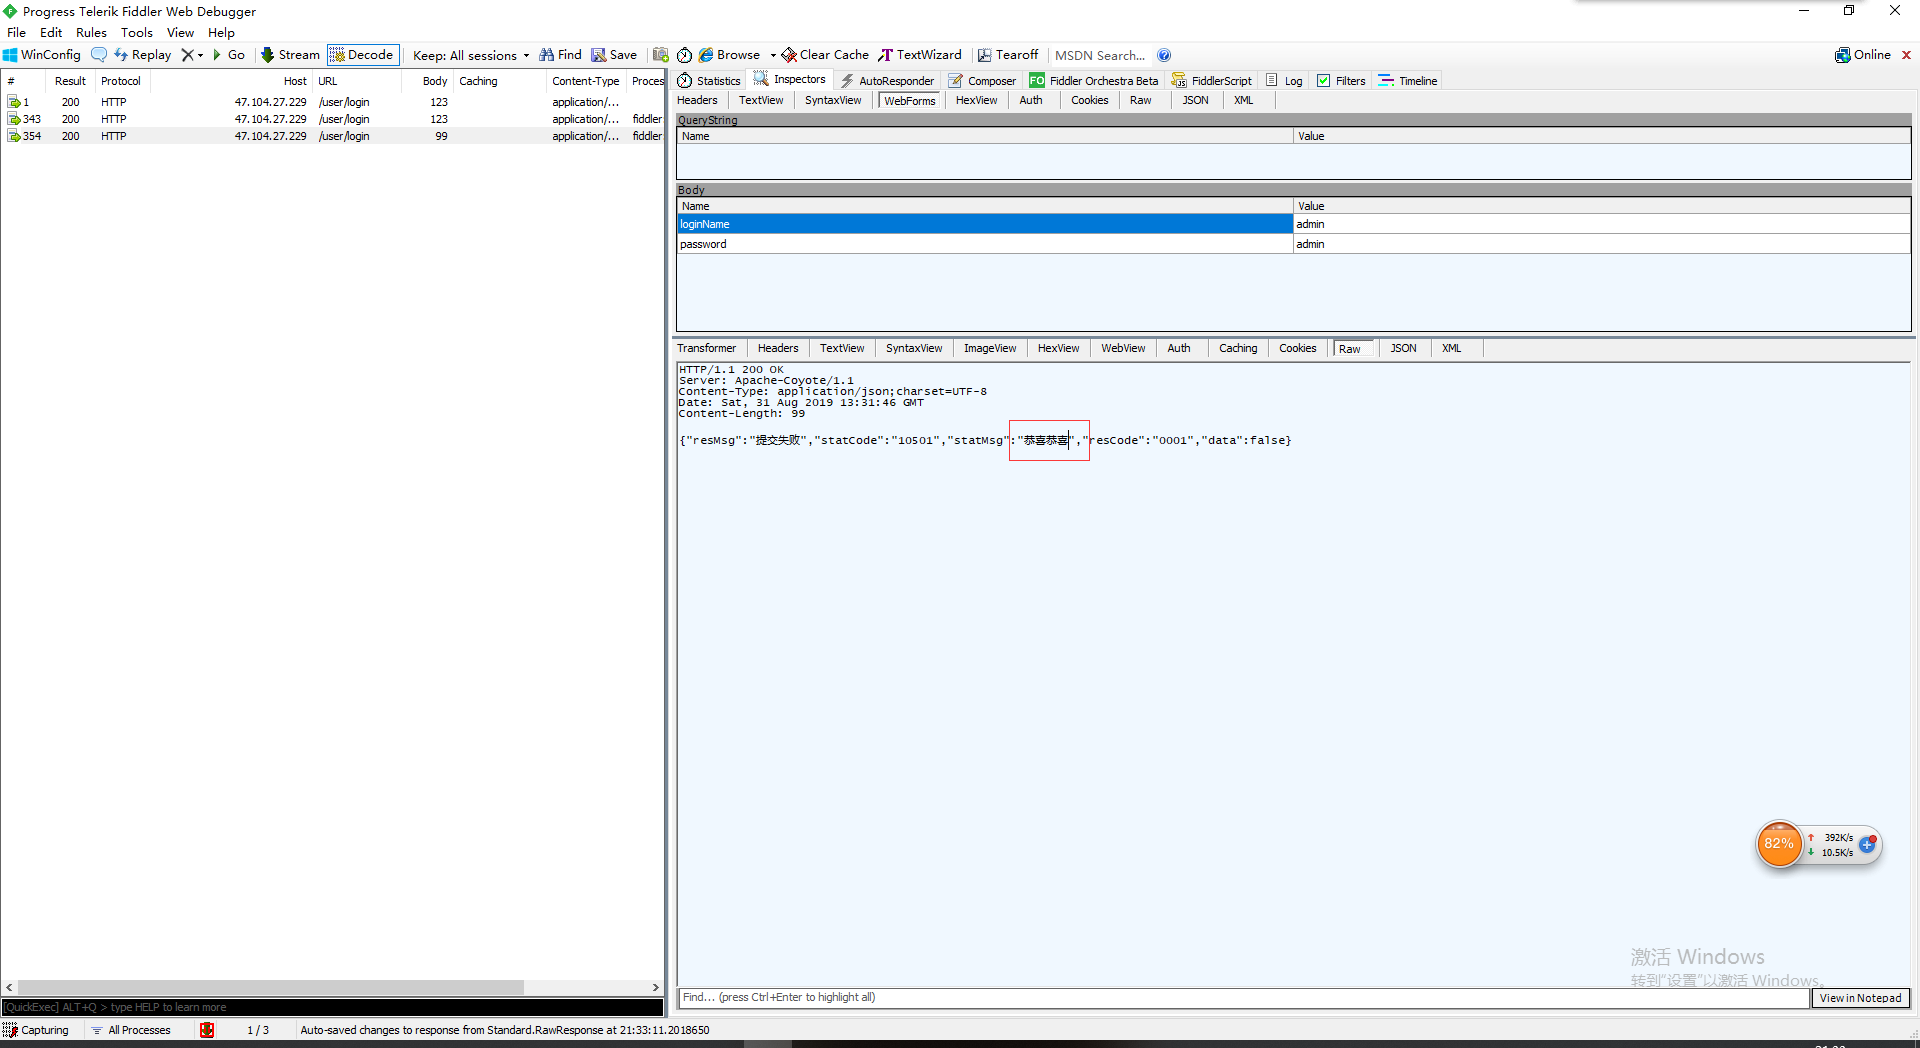Image resolution: width=1920 pixels, height=1048 pixels.
Task: Open the Rules menu
Action: click(91, 33)
